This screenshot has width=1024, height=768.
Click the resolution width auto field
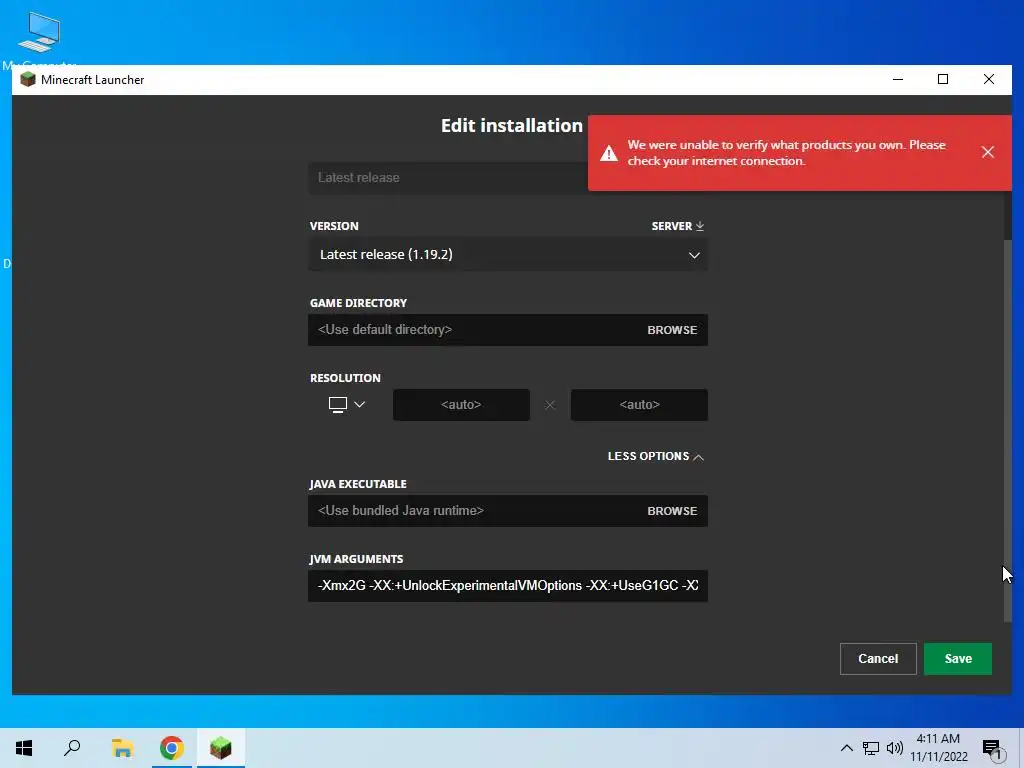tap(461, 405)
